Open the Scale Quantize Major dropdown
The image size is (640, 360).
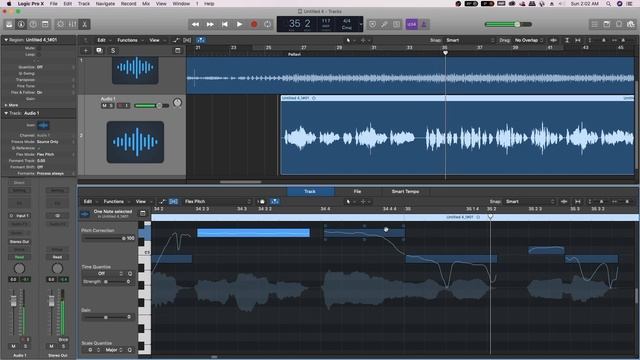(x=114, y=350)
